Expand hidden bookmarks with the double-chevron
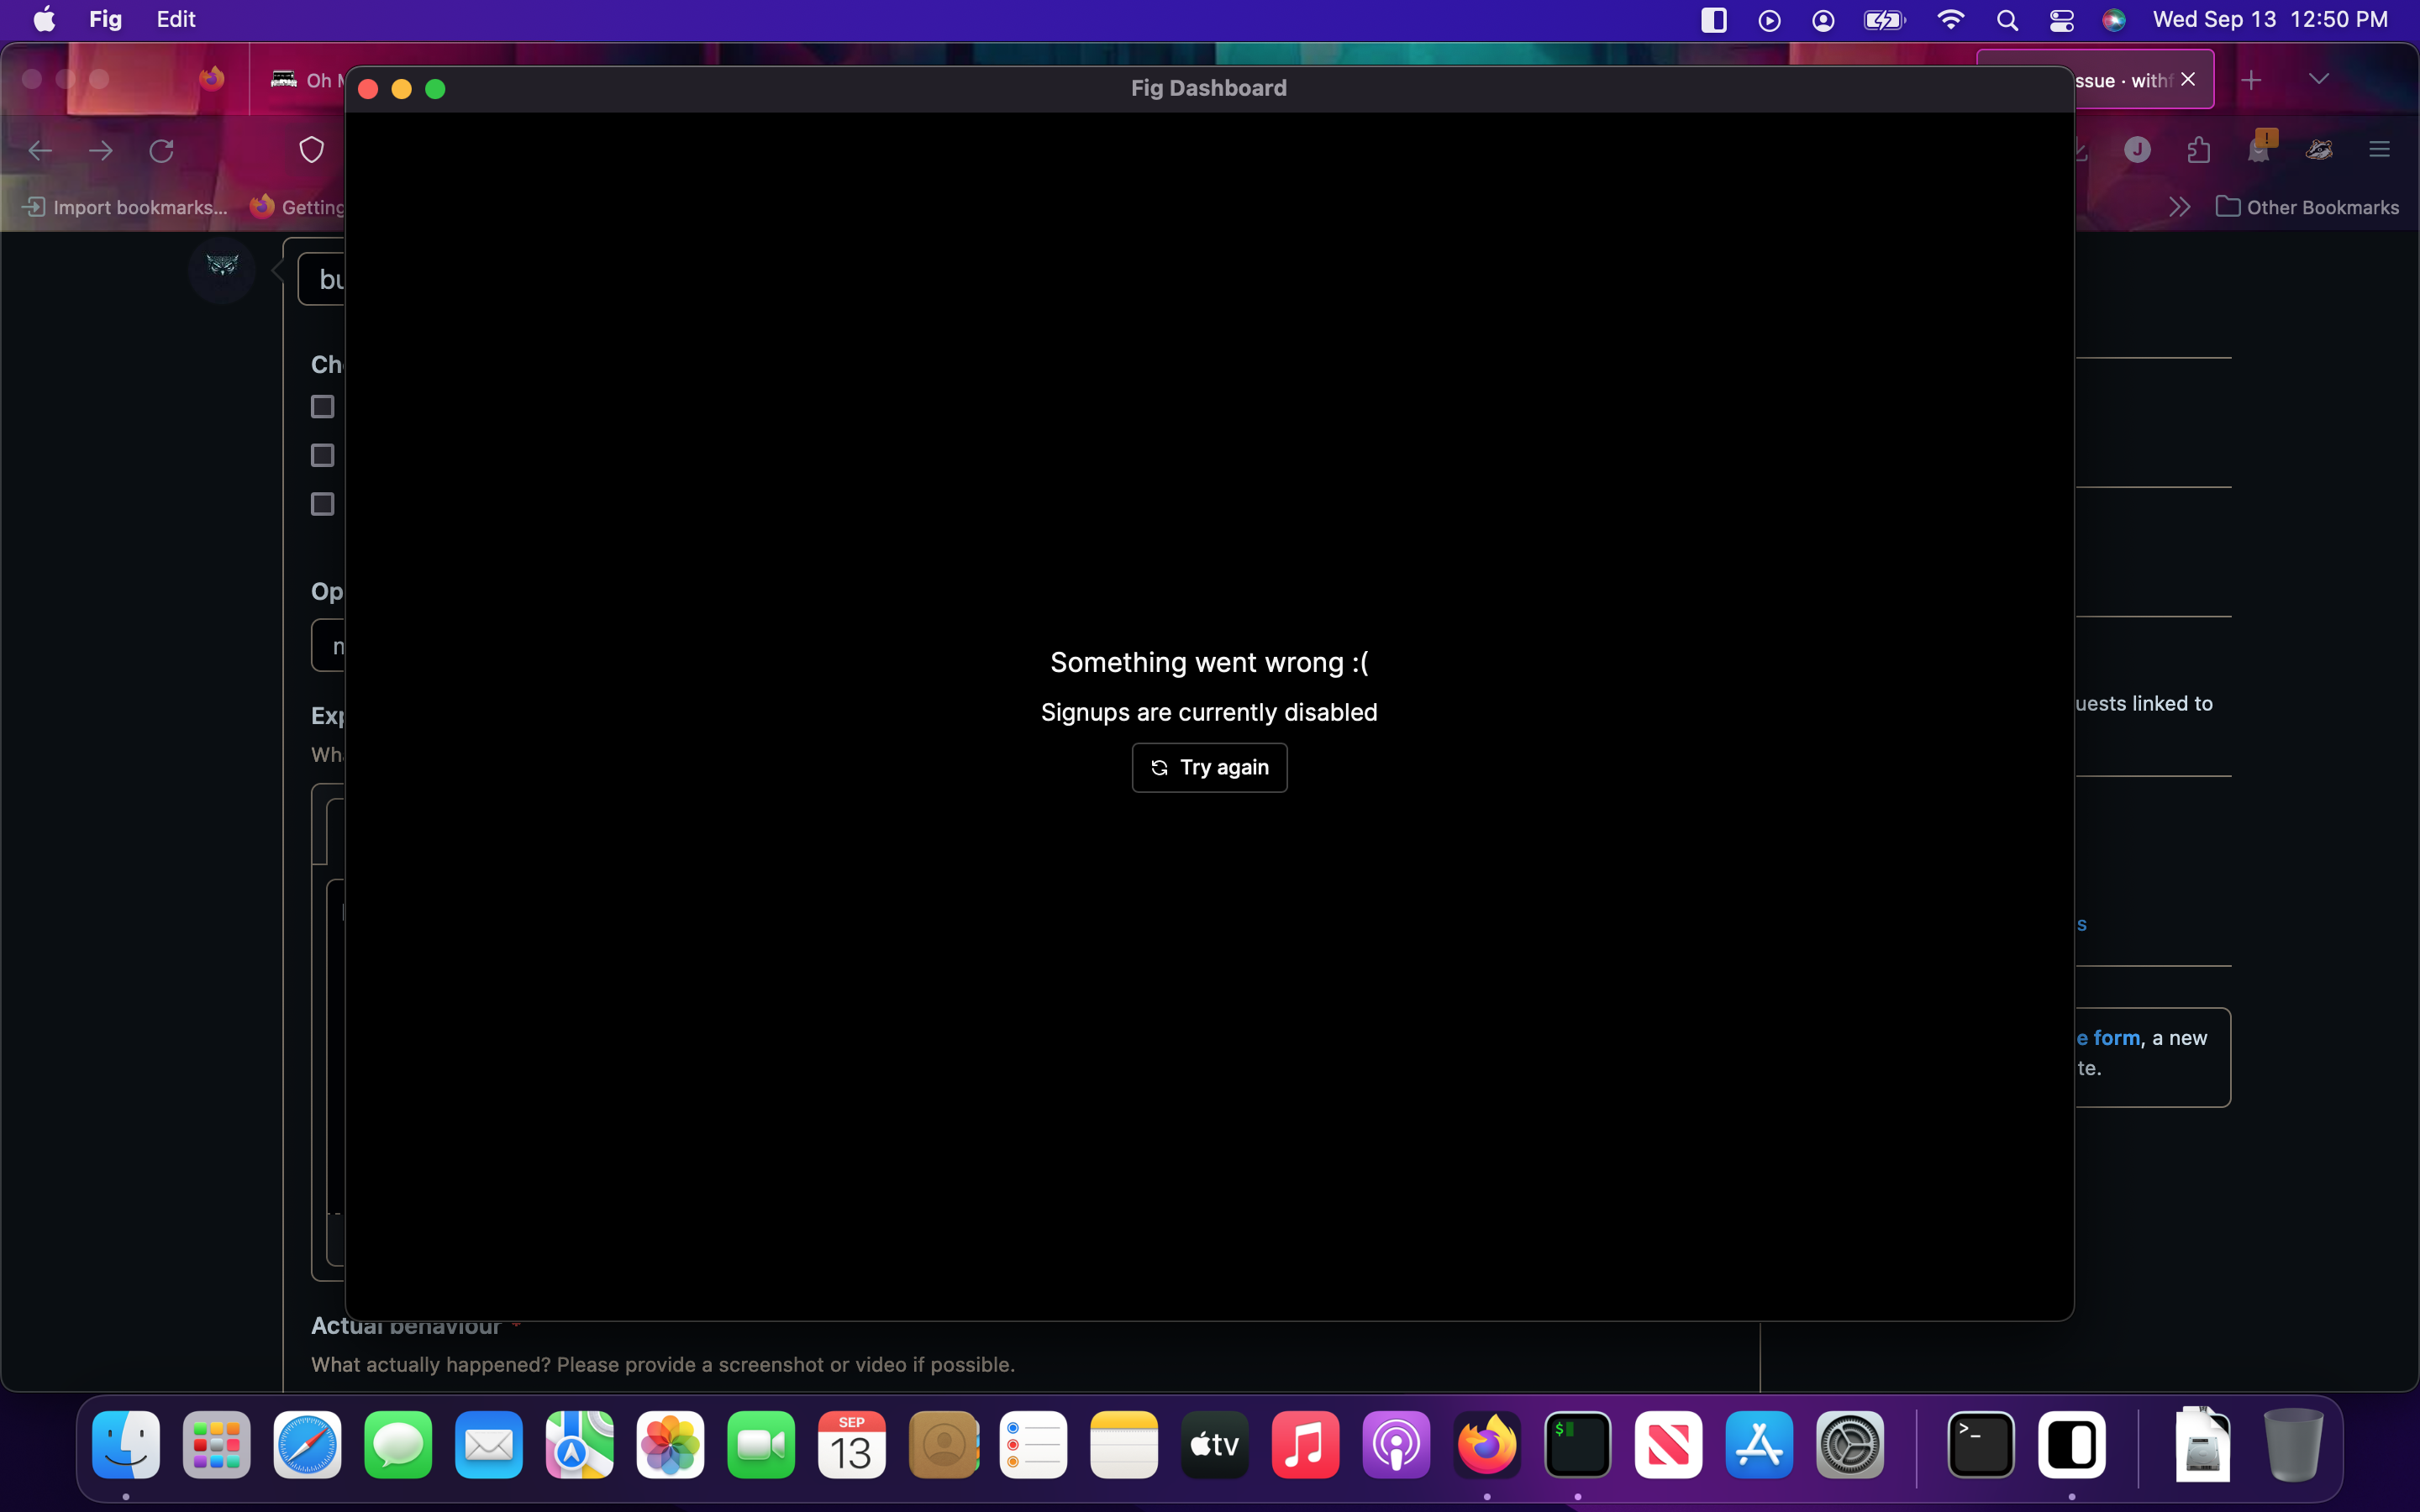This screenshot has width=2420, height=1512. (x=2180, y=207)
